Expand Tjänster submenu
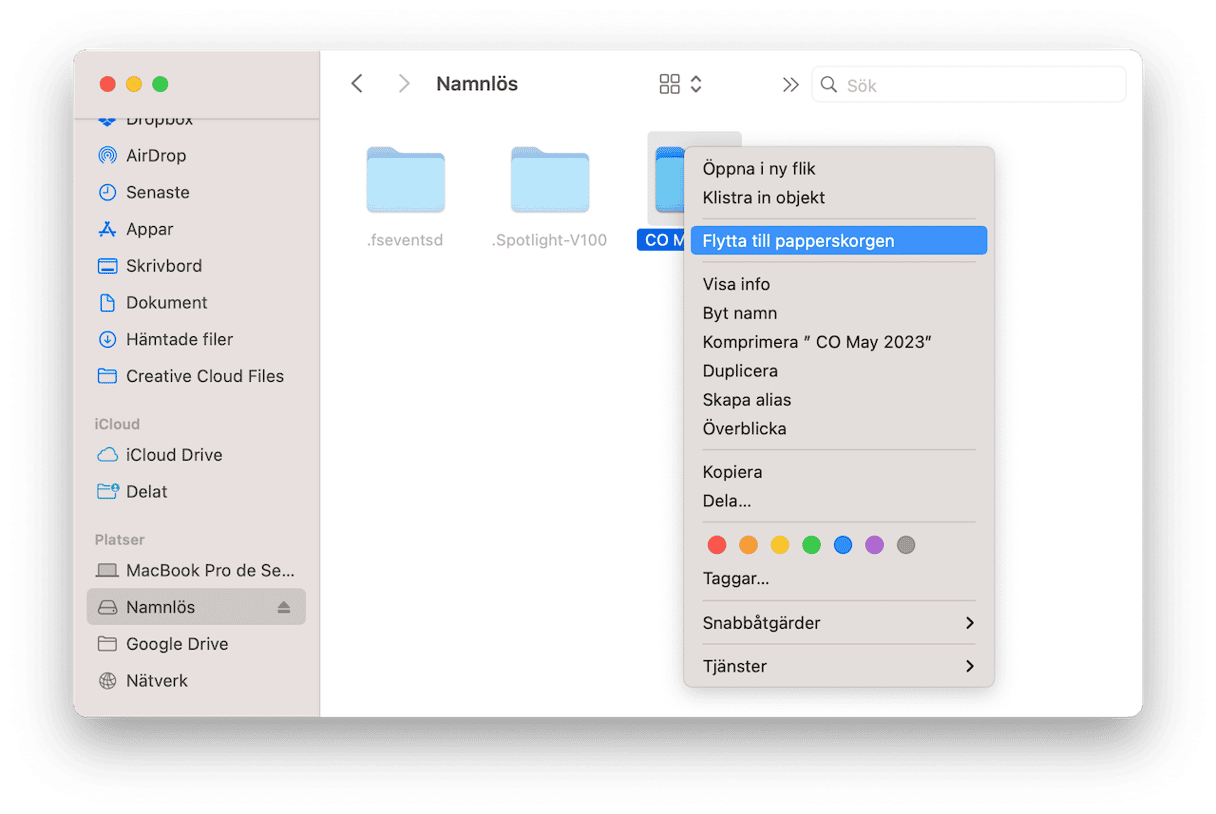This screenshot has width=1216, height=814. click(838, 666)
